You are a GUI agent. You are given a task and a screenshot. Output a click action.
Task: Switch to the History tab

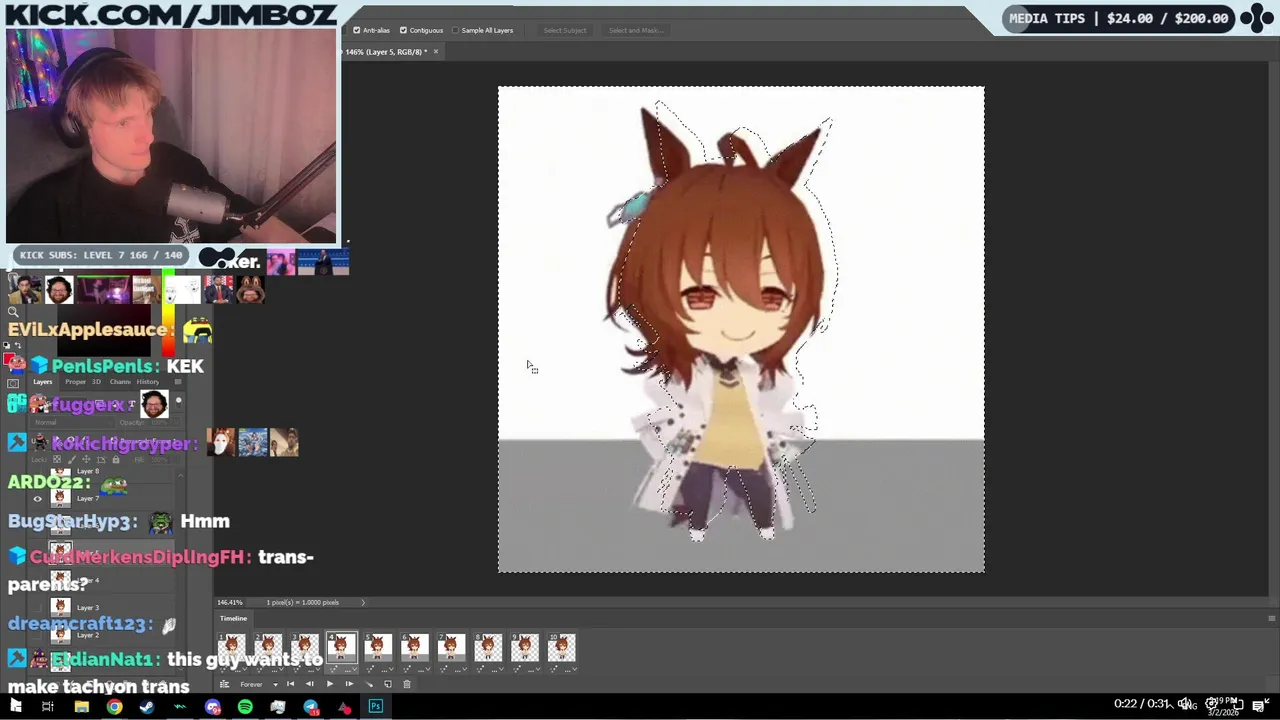click(148, 382)
